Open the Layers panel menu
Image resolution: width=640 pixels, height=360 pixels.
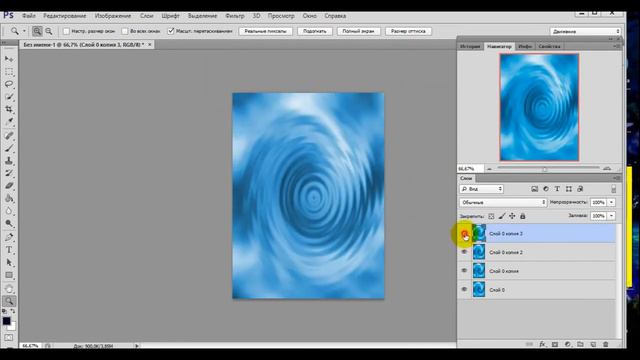[617, 178]
